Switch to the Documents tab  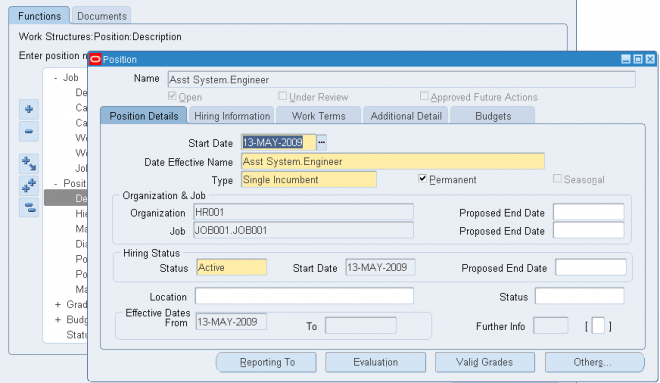click(x=101, y=16)
